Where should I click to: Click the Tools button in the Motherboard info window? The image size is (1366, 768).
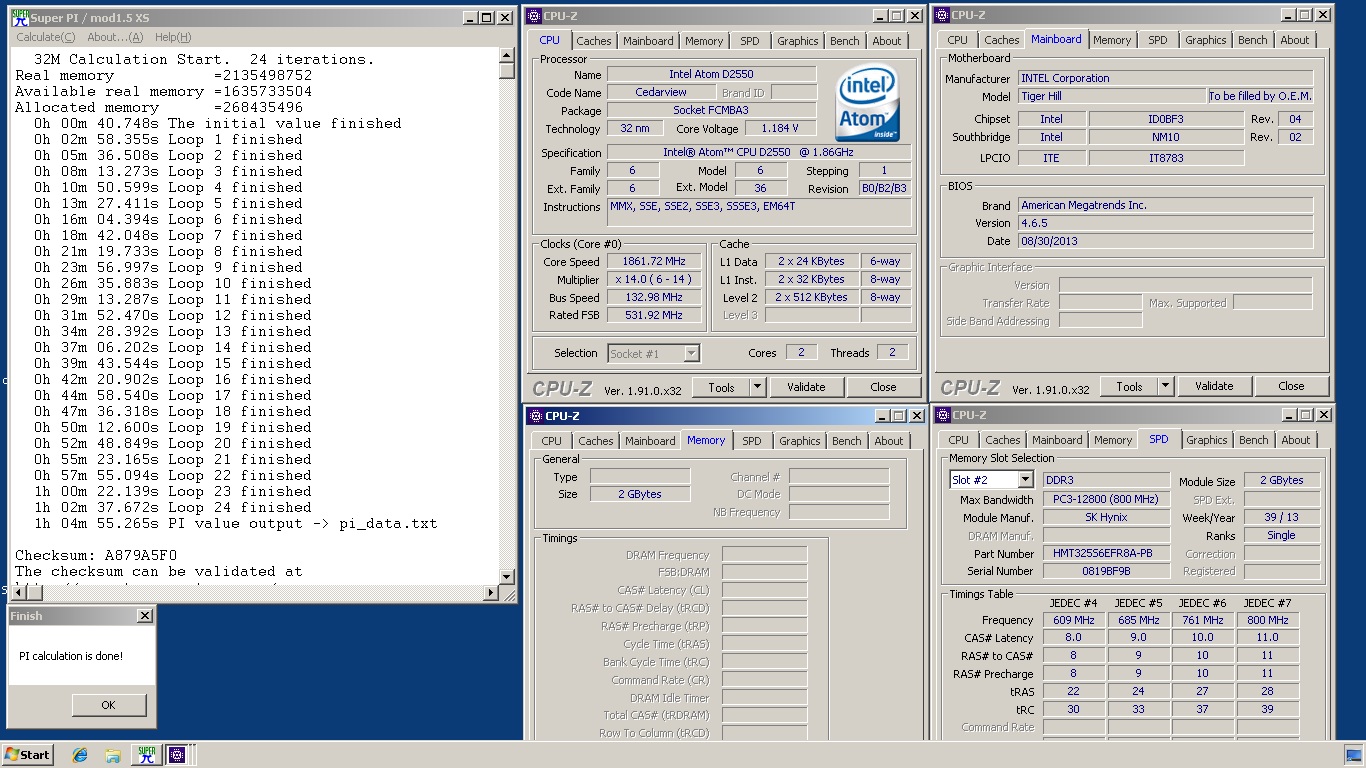point(1129,386)
